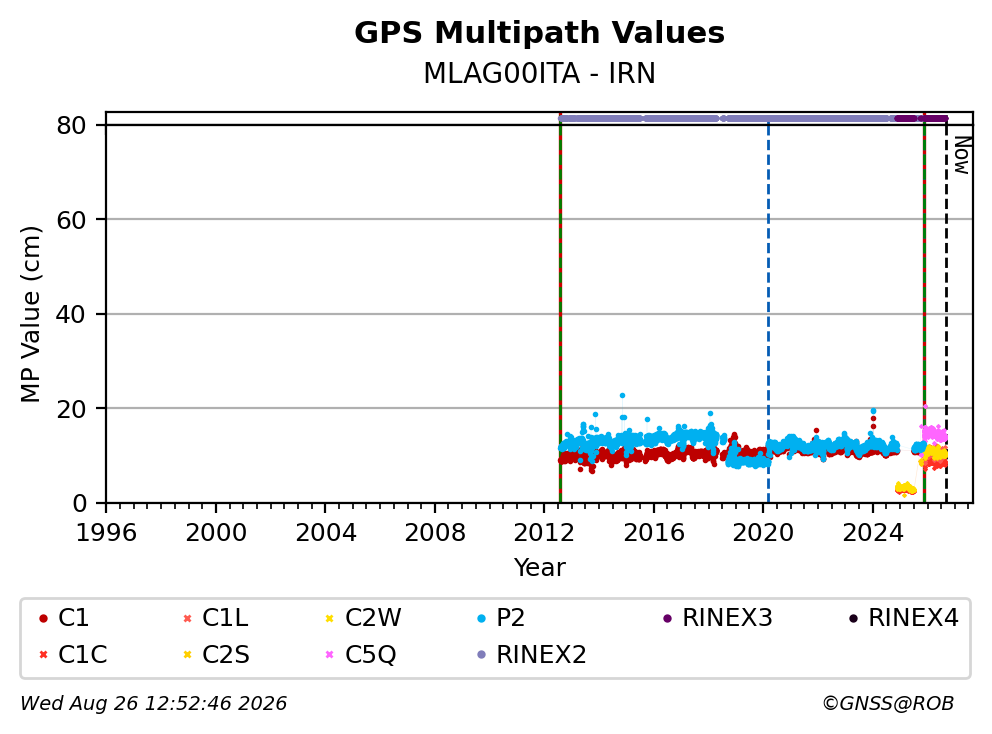Click the P2 blue legend dot

481,618
